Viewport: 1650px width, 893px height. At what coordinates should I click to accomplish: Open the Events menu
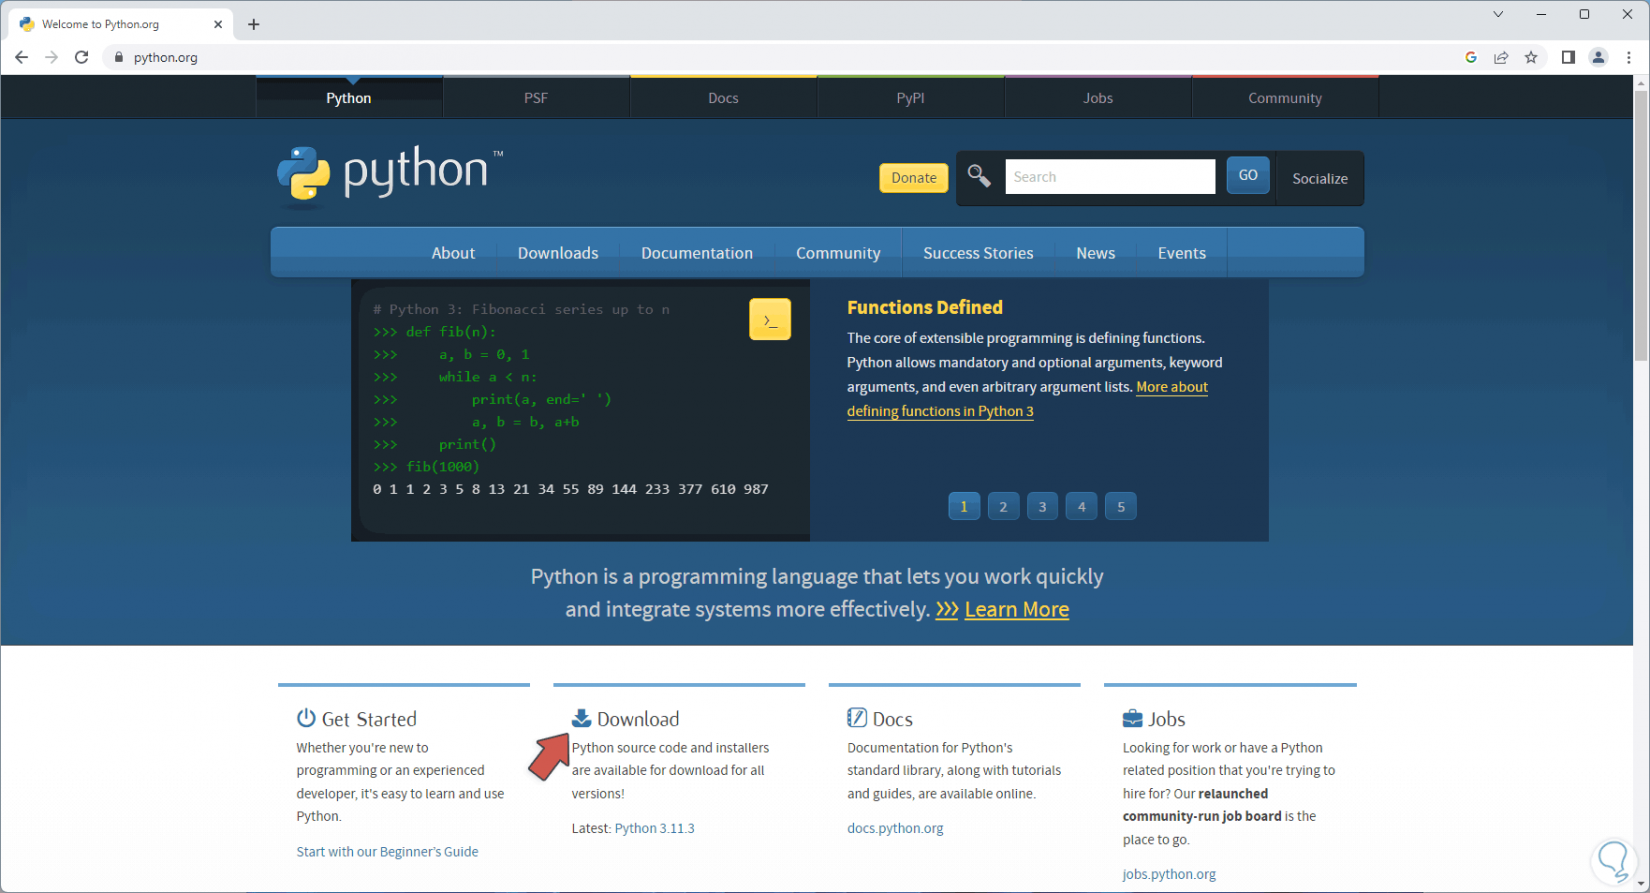(x=1182, y=253)
